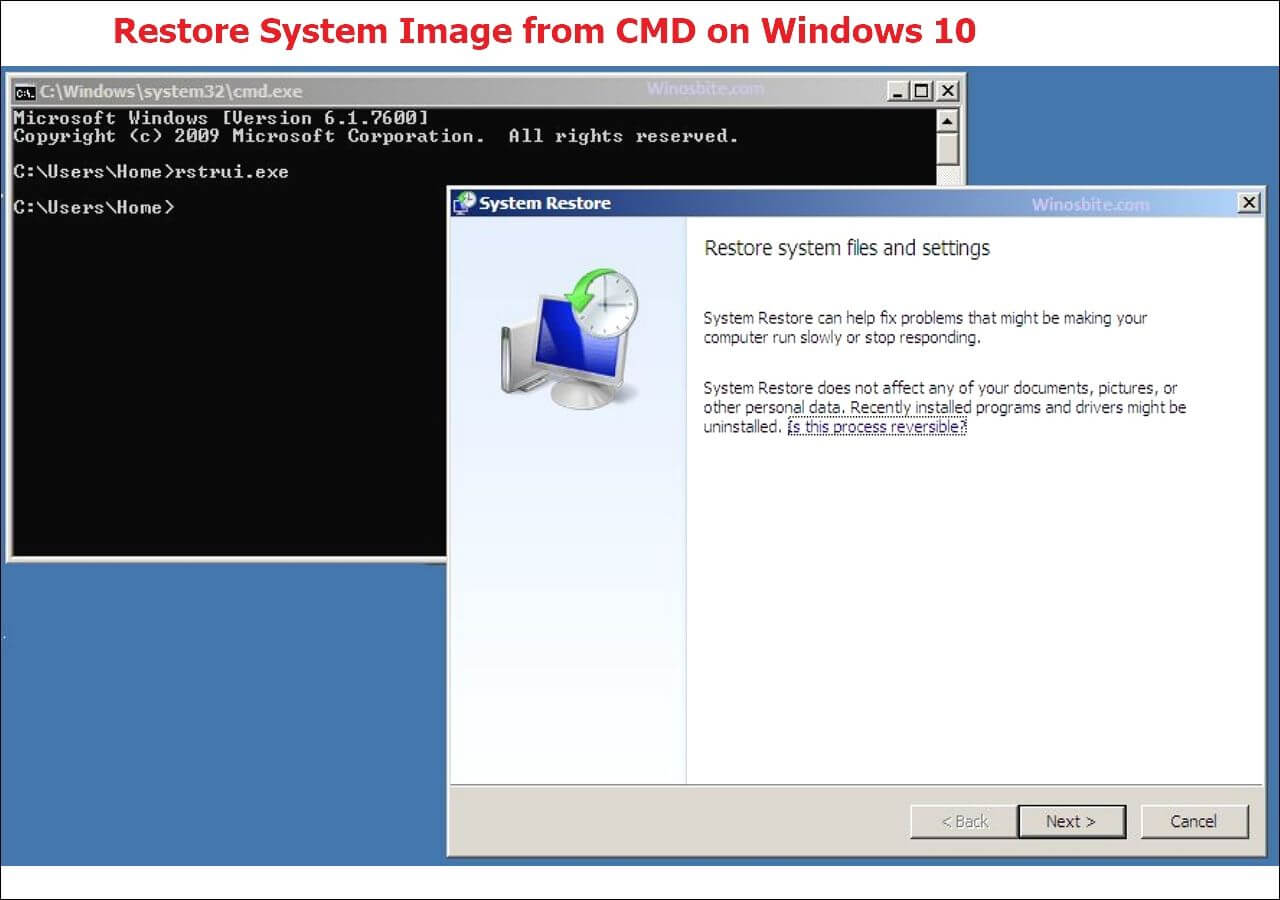Click the System Restore title bar icon
Image resolution: width=1280 pixels, height=900 pixels.
point(464,203)
